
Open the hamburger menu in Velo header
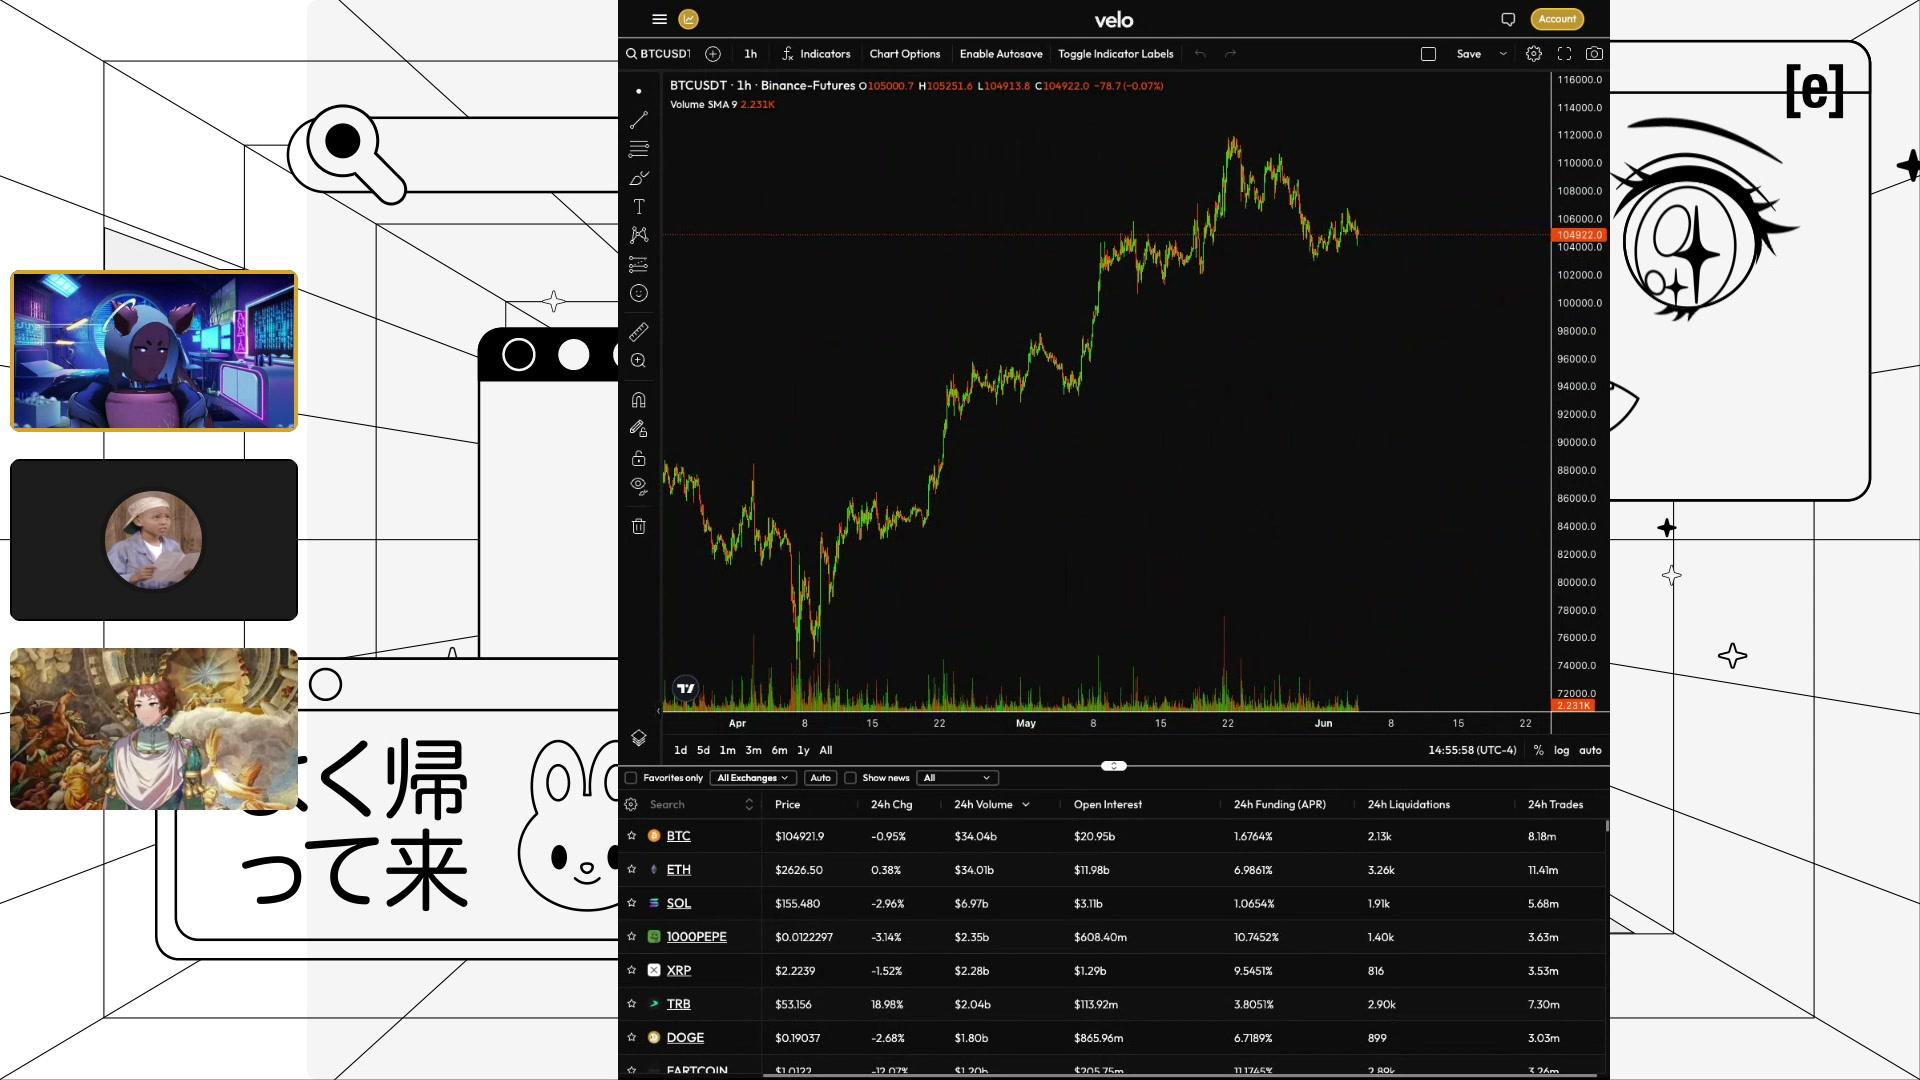659,19
